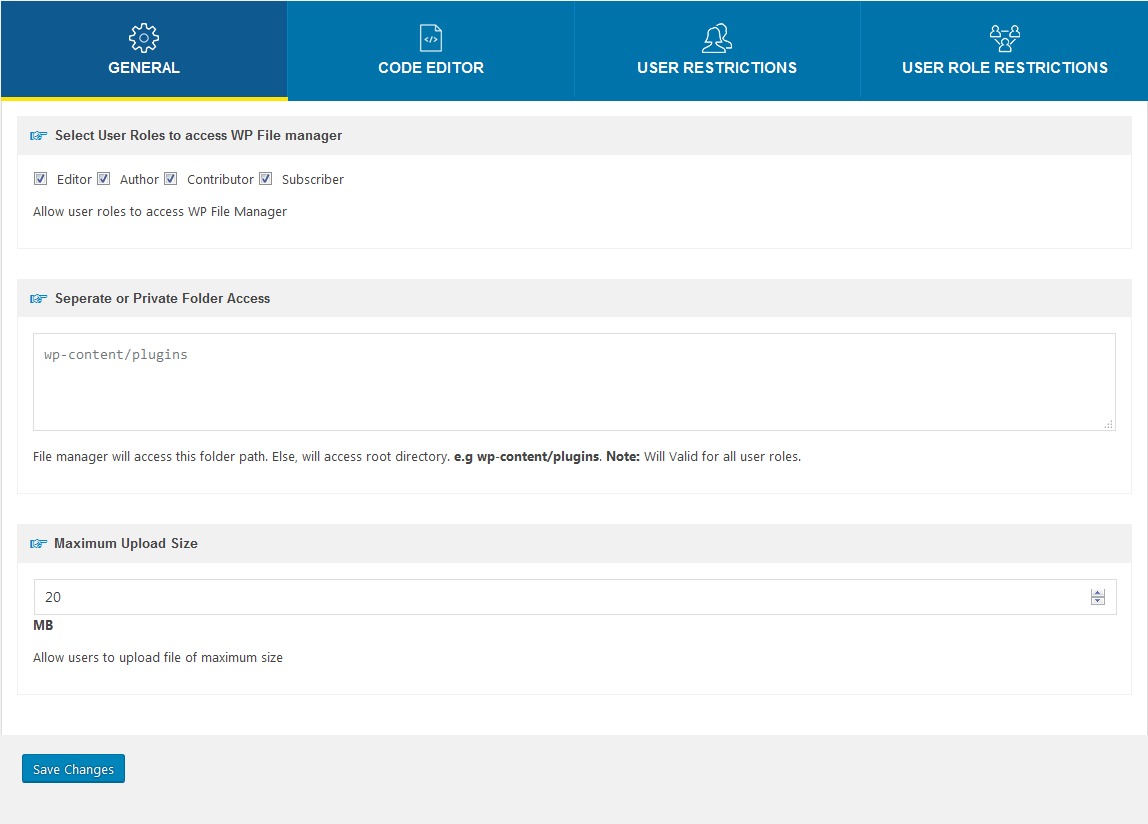
Task: Toggle the Author role checkbox
Action: pyautogui.click(x=103, y=179)
